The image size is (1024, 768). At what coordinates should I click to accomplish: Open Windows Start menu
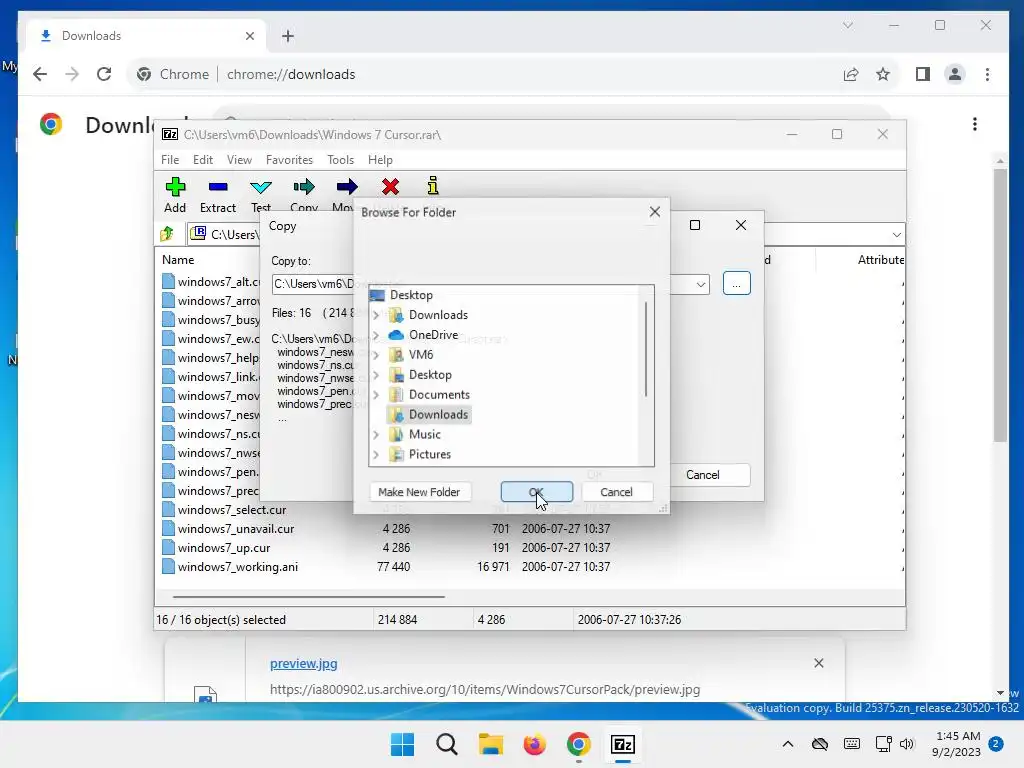pos(402,744)
